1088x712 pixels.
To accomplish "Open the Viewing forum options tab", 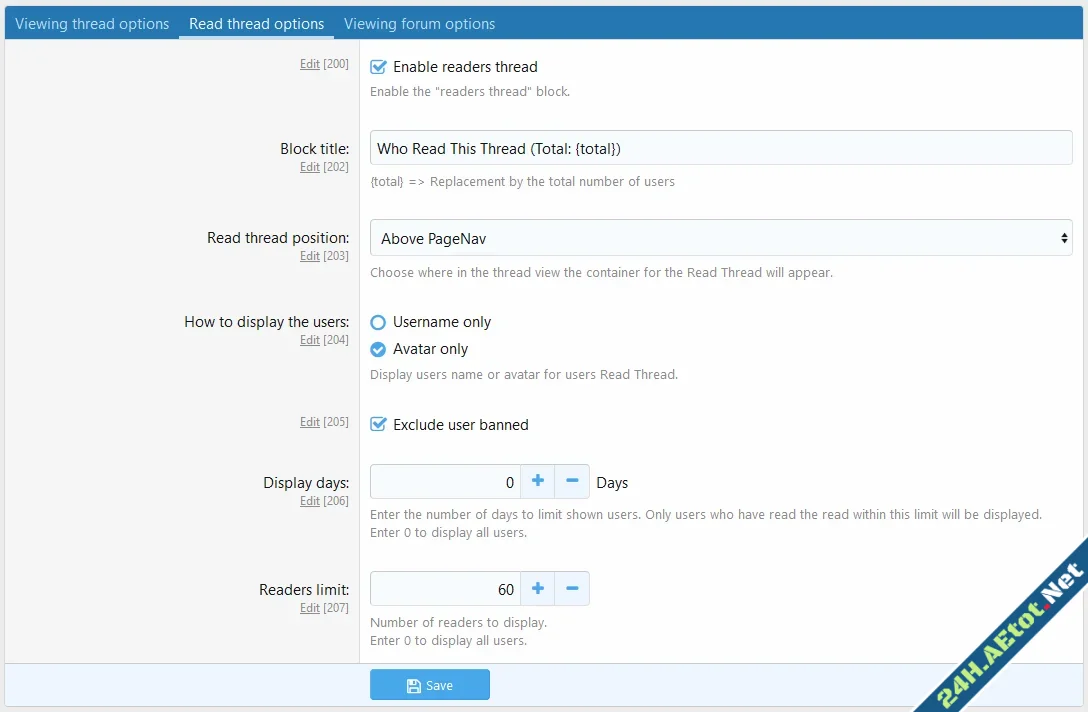I will tap(419, 24).
